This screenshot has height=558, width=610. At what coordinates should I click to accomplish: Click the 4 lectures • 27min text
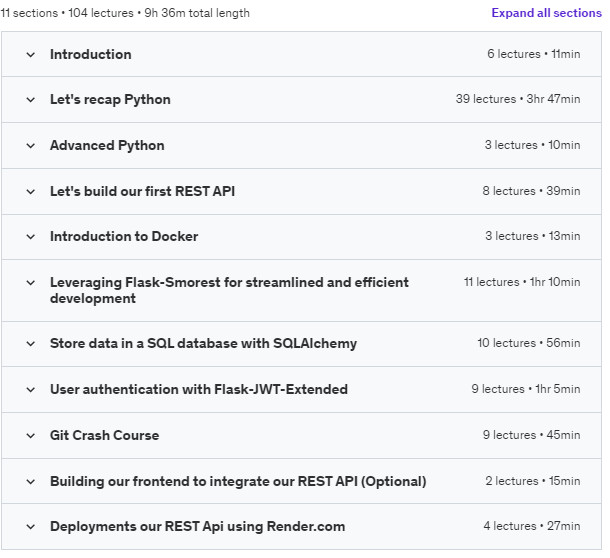(532, 526)
